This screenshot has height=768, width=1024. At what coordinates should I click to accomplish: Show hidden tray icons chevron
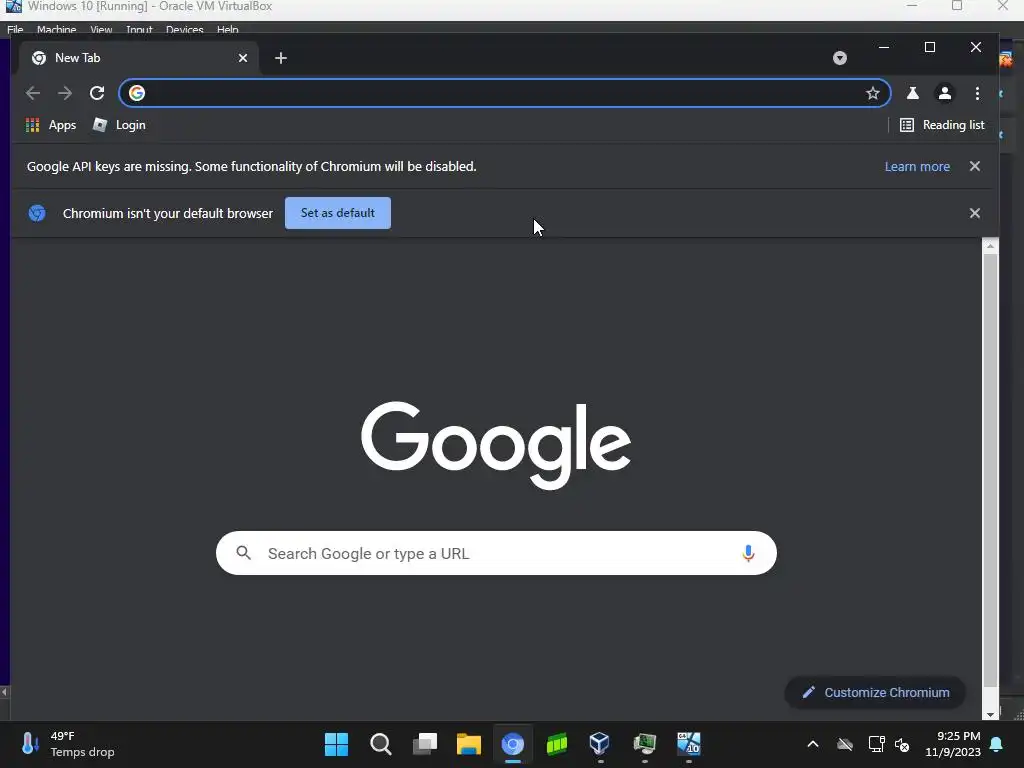tap(812, 744)
